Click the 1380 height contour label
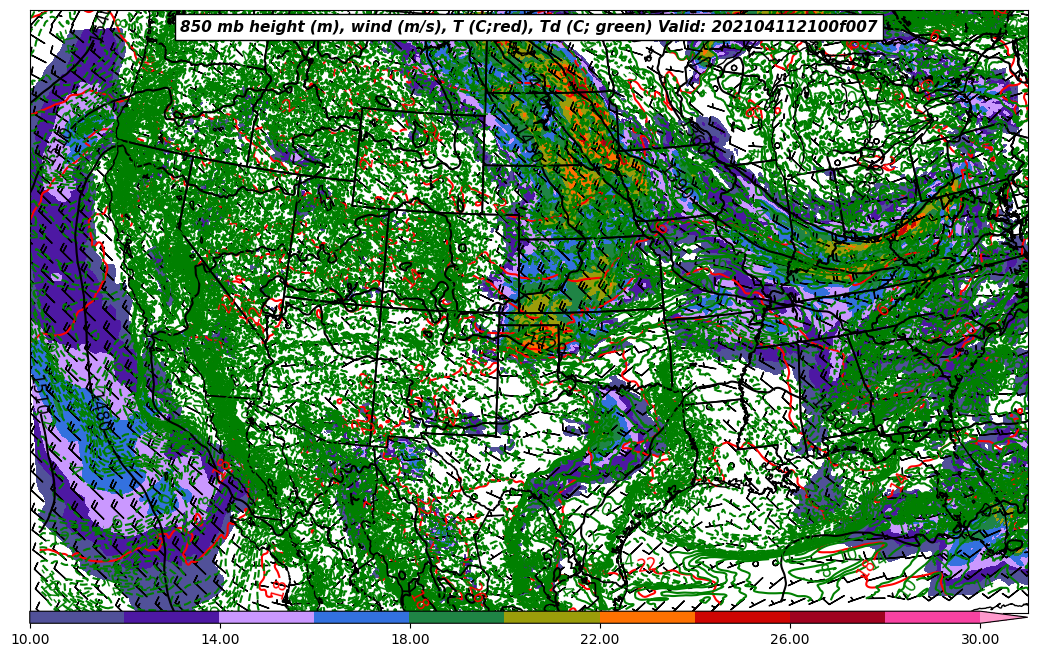Image resolution: width=1037 pixels, height=657 pixels. (x=102, y=414)
